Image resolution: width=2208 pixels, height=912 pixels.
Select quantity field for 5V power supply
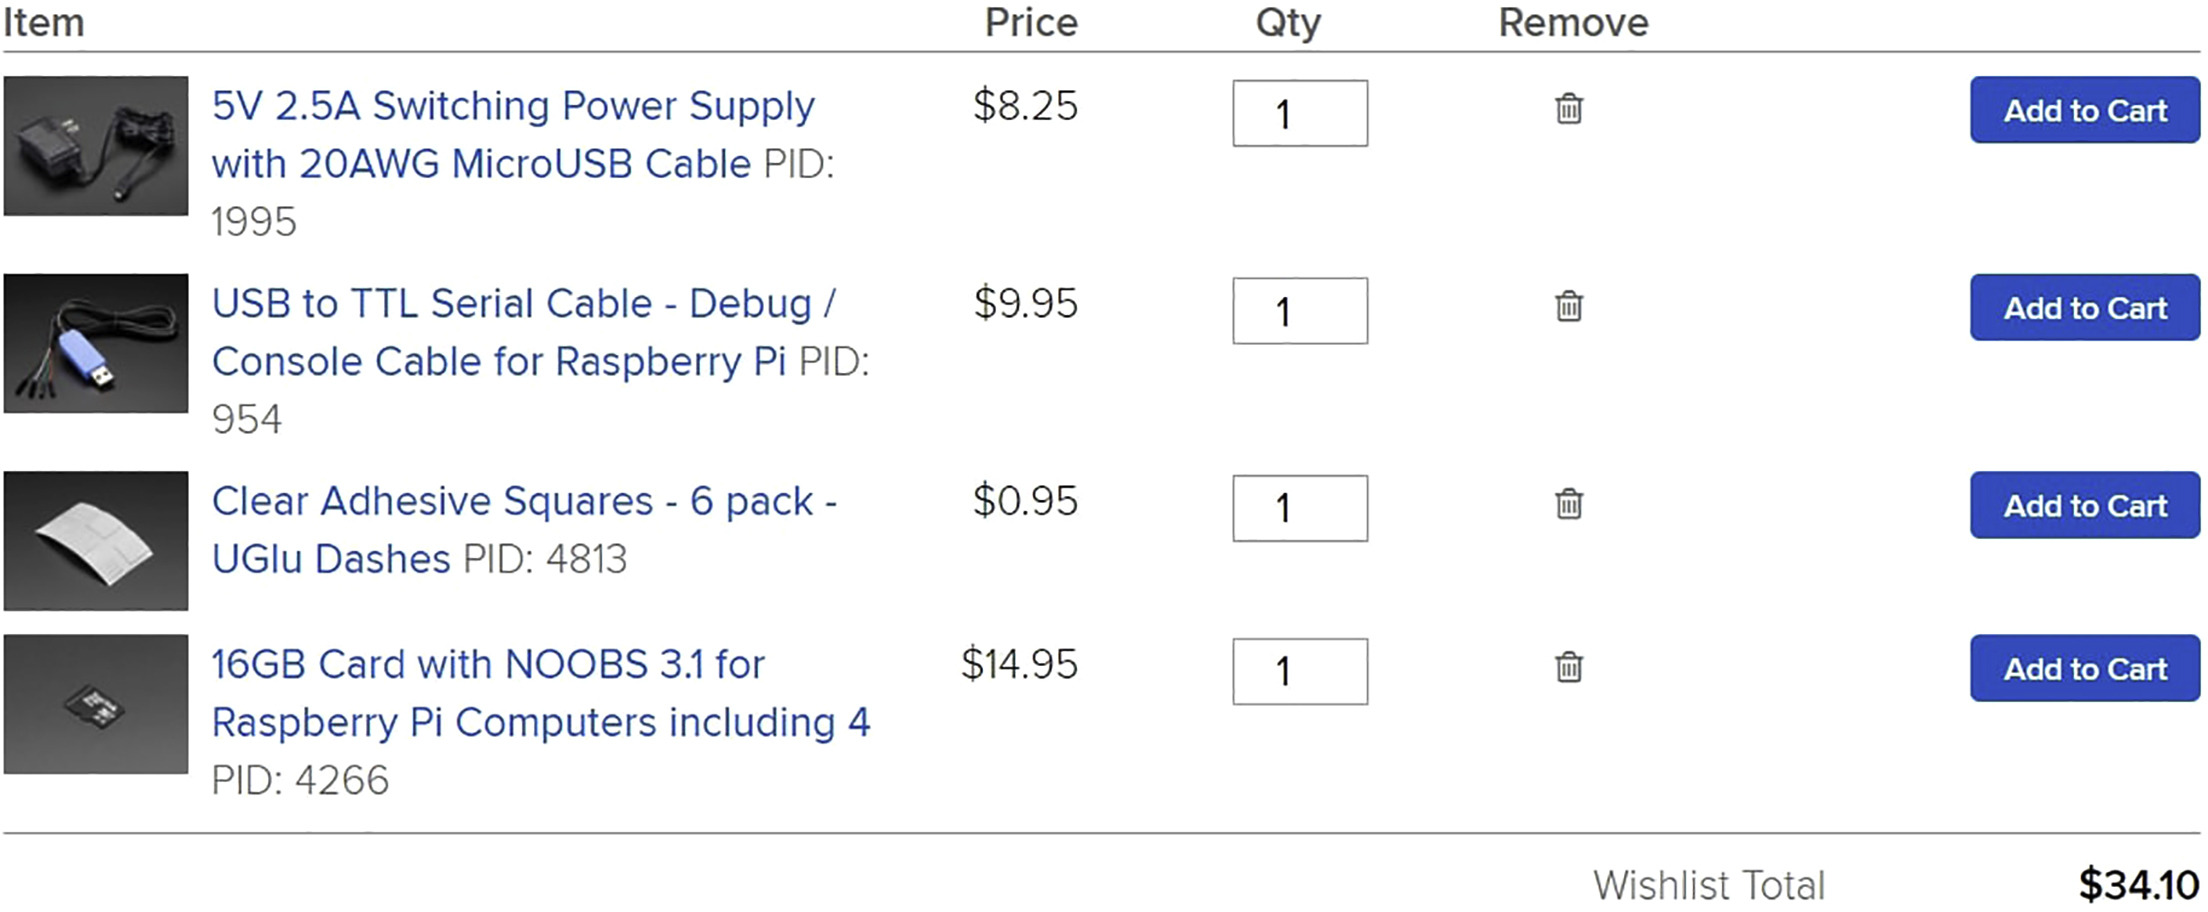[x=1300, y=113]
